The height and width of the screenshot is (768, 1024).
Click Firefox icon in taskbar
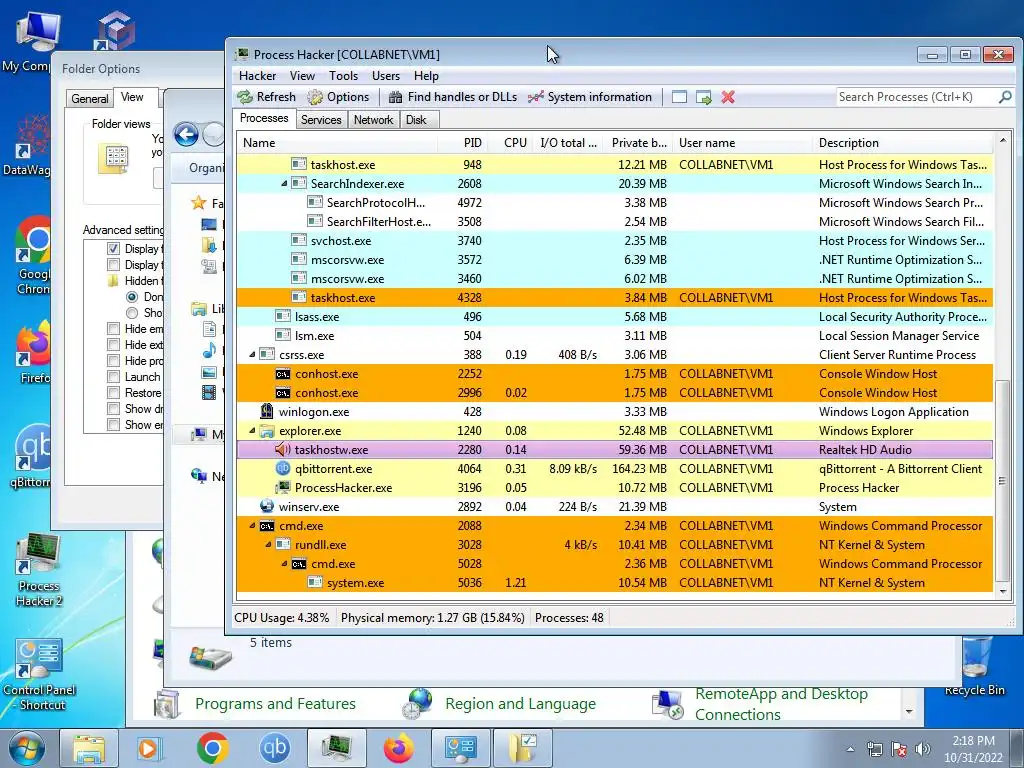[399, 748]
